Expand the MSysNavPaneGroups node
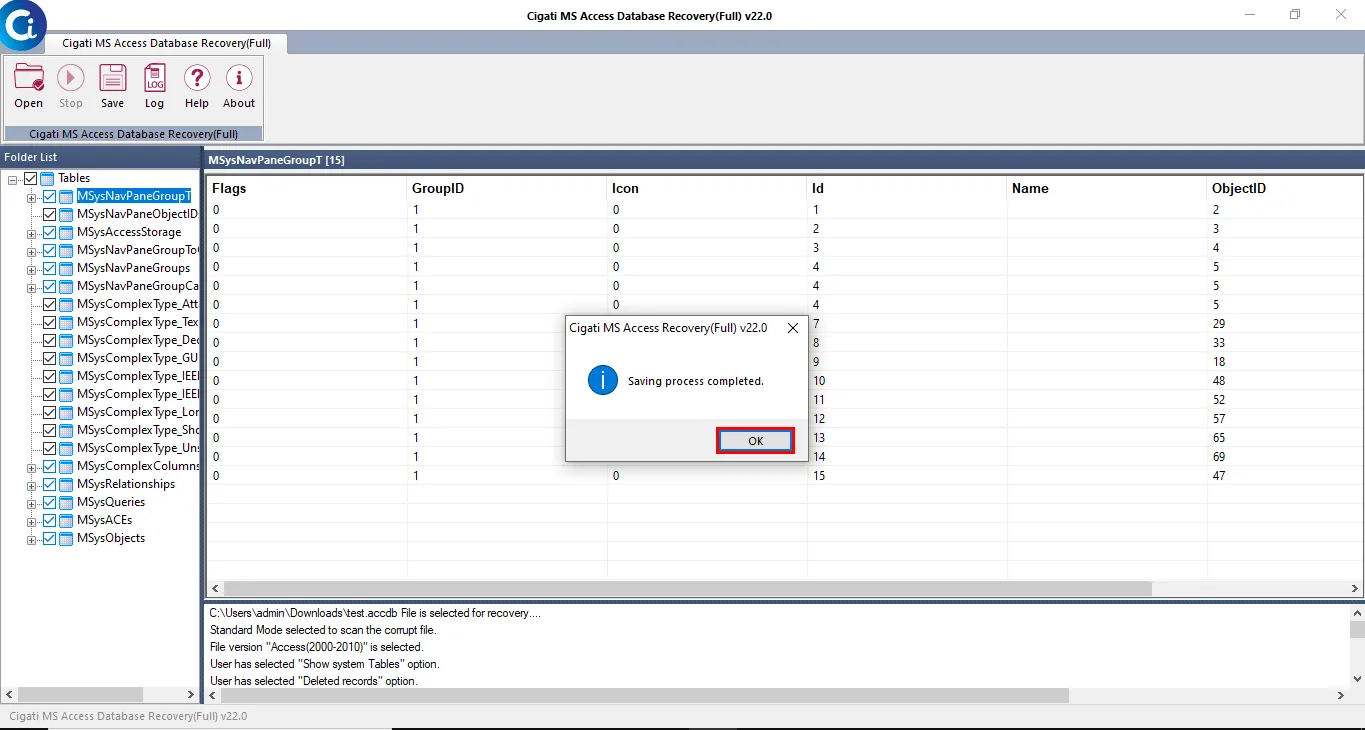The image size is (1365, 730). point(32,269)
